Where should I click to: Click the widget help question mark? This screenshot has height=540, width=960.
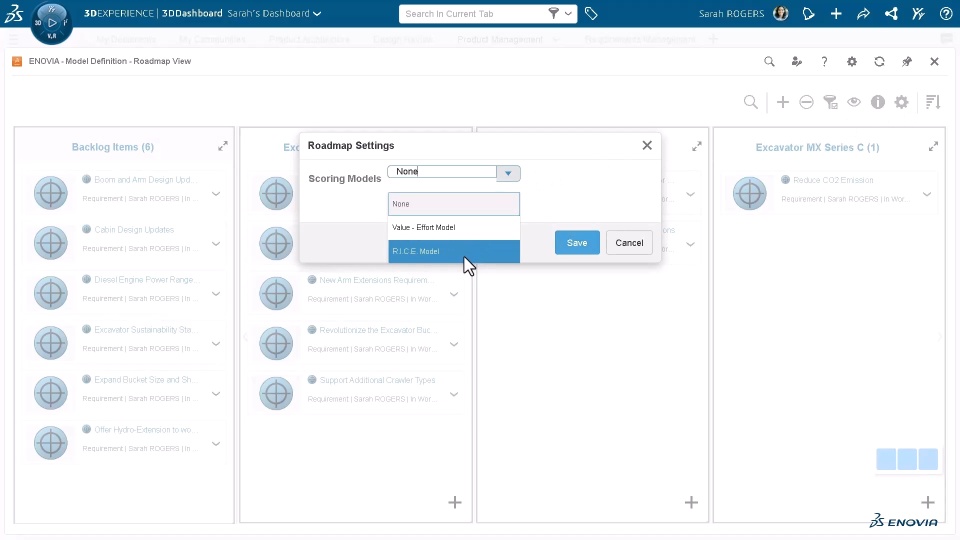(824, 61)
